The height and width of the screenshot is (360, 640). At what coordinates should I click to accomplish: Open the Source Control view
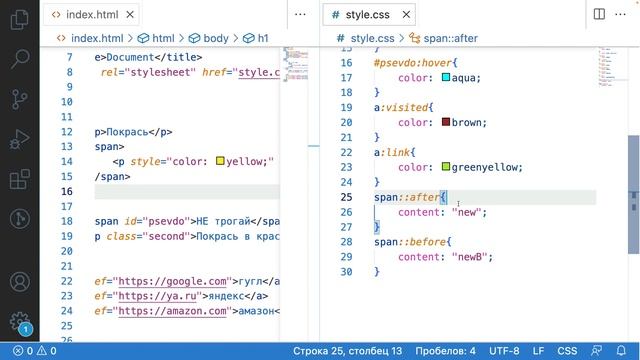[19, 99]
